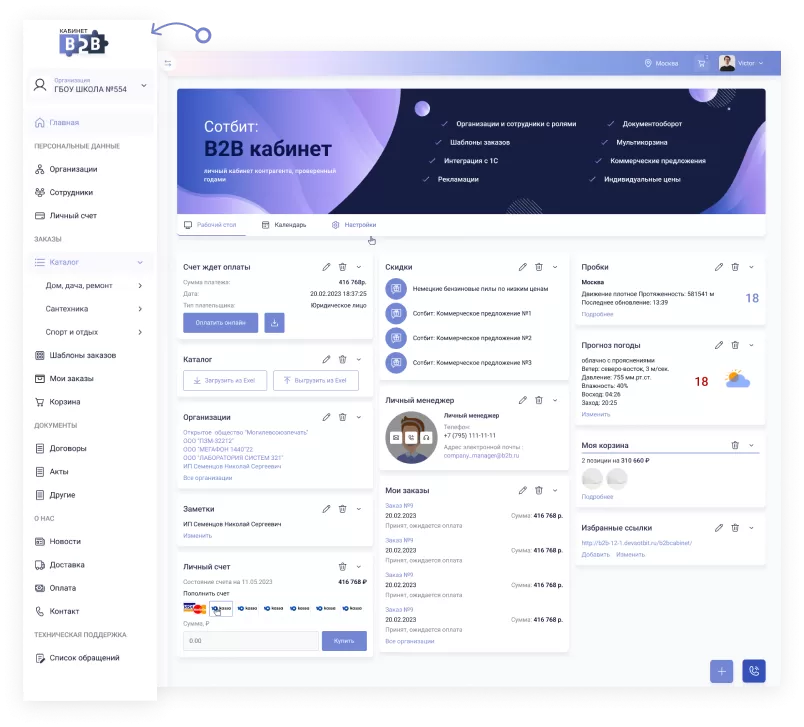Collapse the Мои заказы widget with its chevron
This screenshot has height=727, width=804.
554,490
